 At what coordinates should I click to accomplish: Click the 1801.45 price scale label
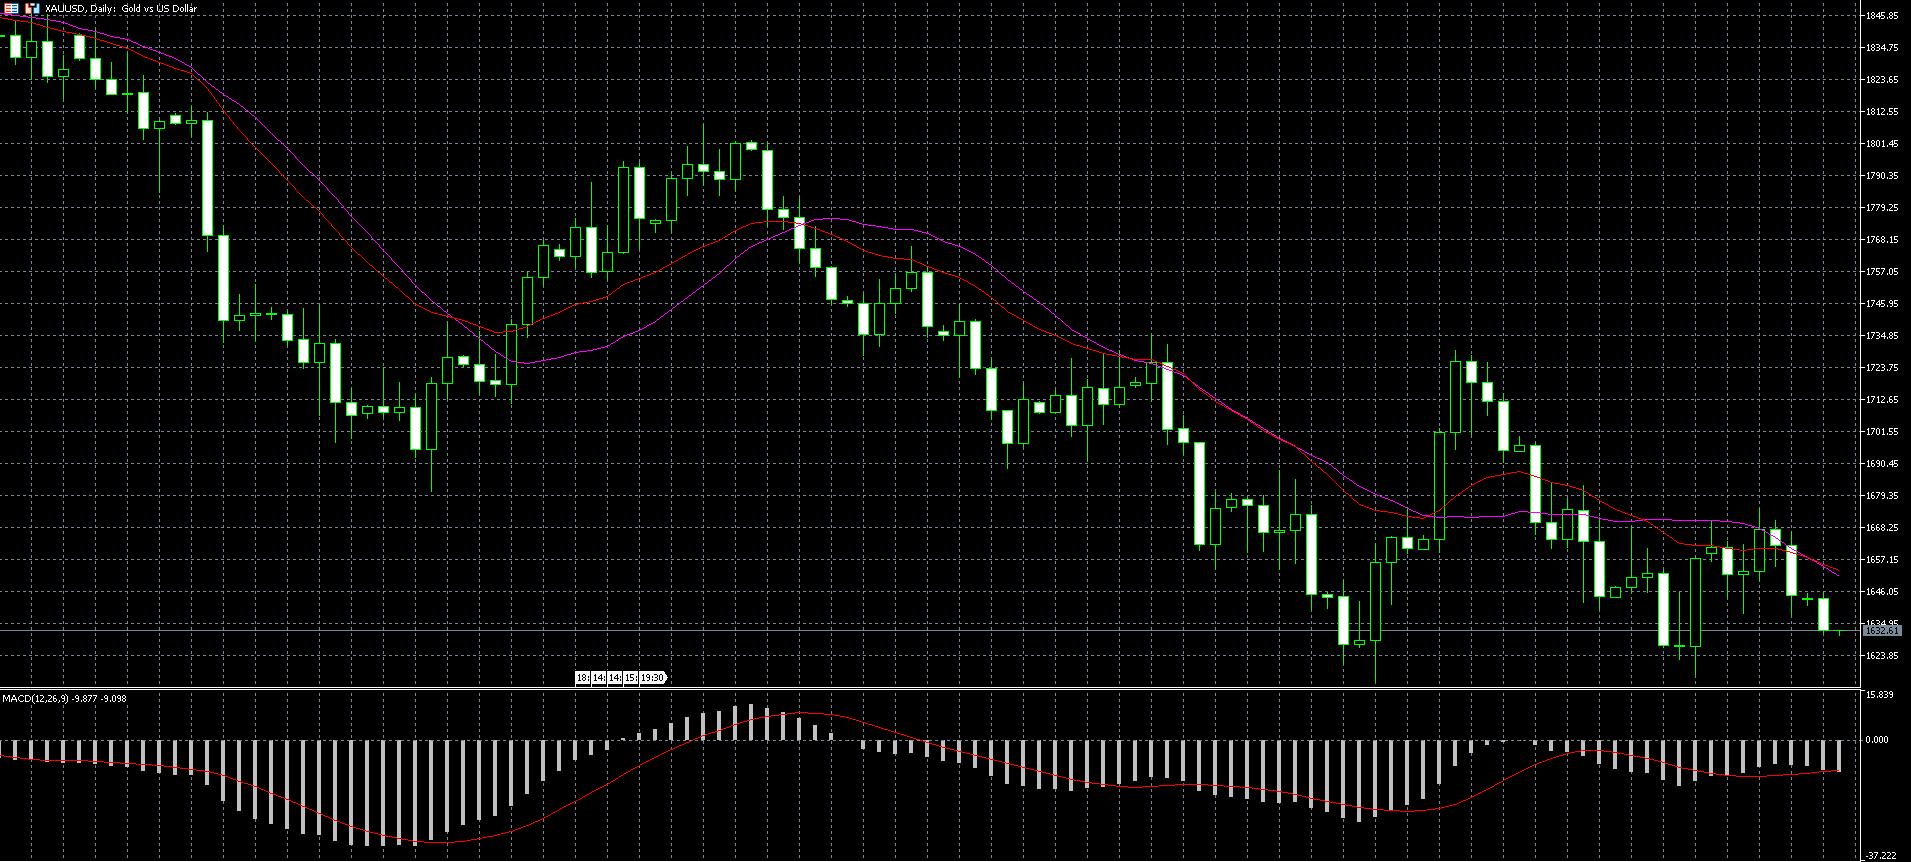pyautogui.click(x=1881, y=144)
